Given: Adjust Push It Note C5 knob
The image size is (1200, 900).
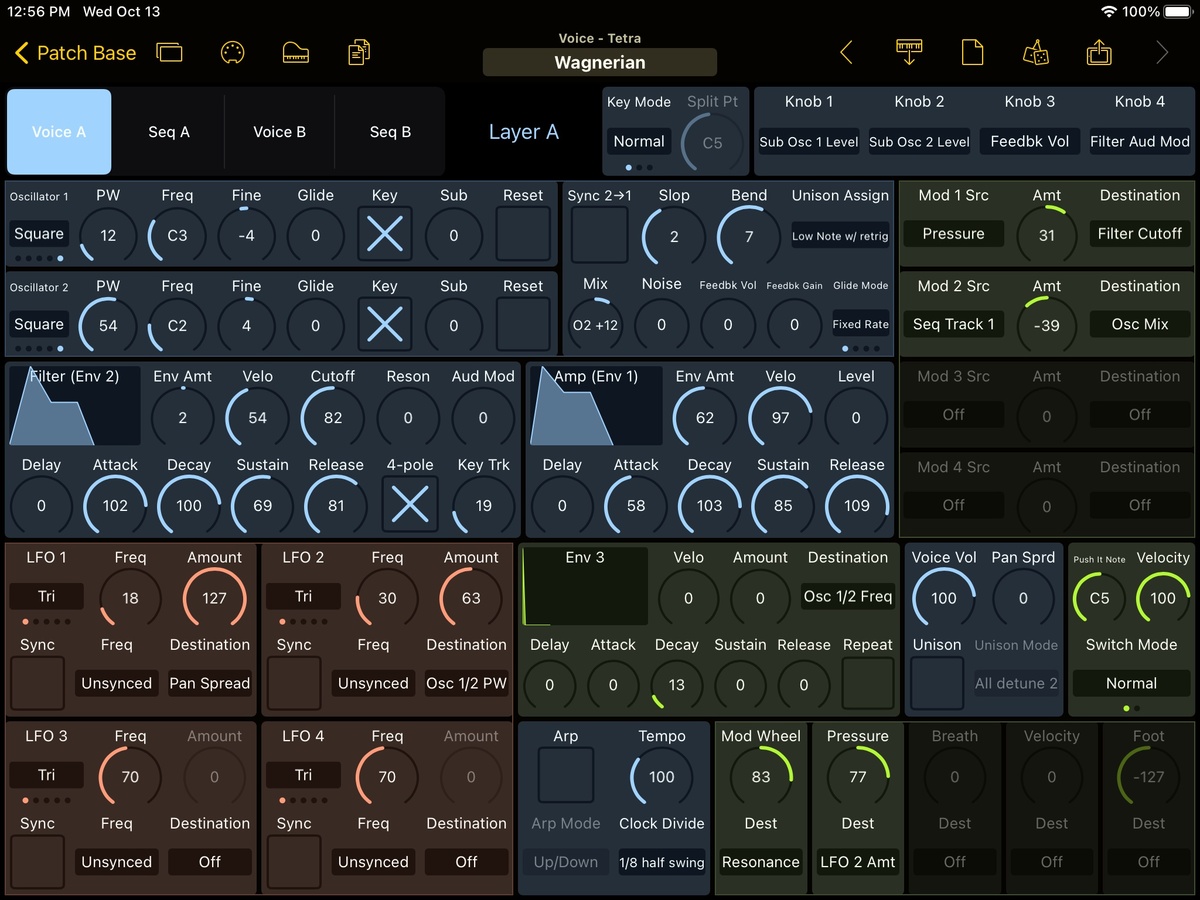Looking at the screenshot, I should (1099, 598).
